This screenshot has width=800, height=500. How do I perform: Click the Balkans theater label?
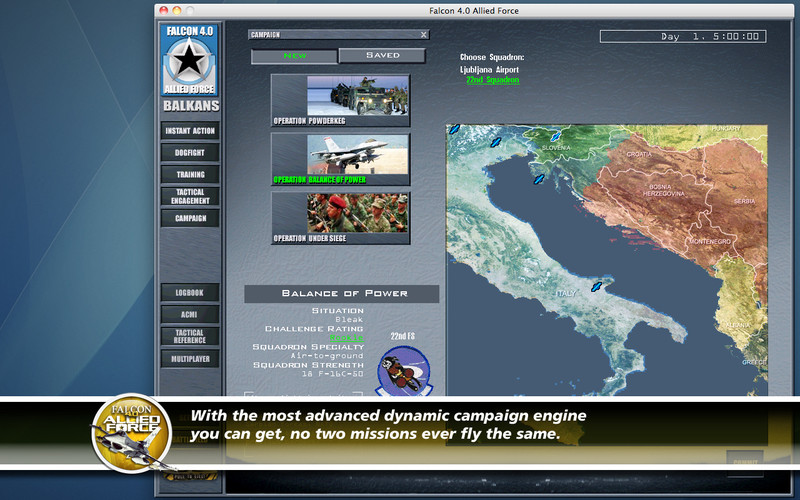(x=191, y=106)
